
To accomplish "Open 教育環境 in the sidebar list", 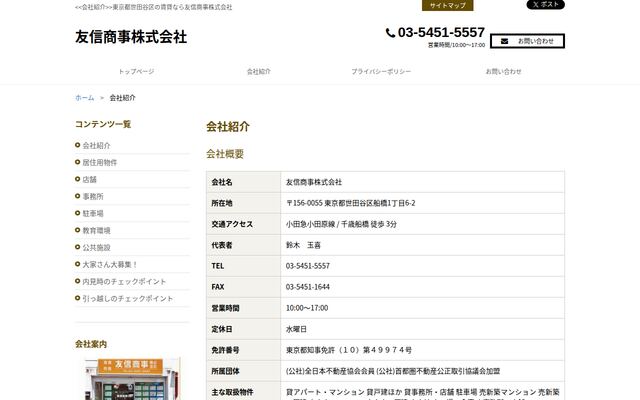I will [x=96, y=231].
